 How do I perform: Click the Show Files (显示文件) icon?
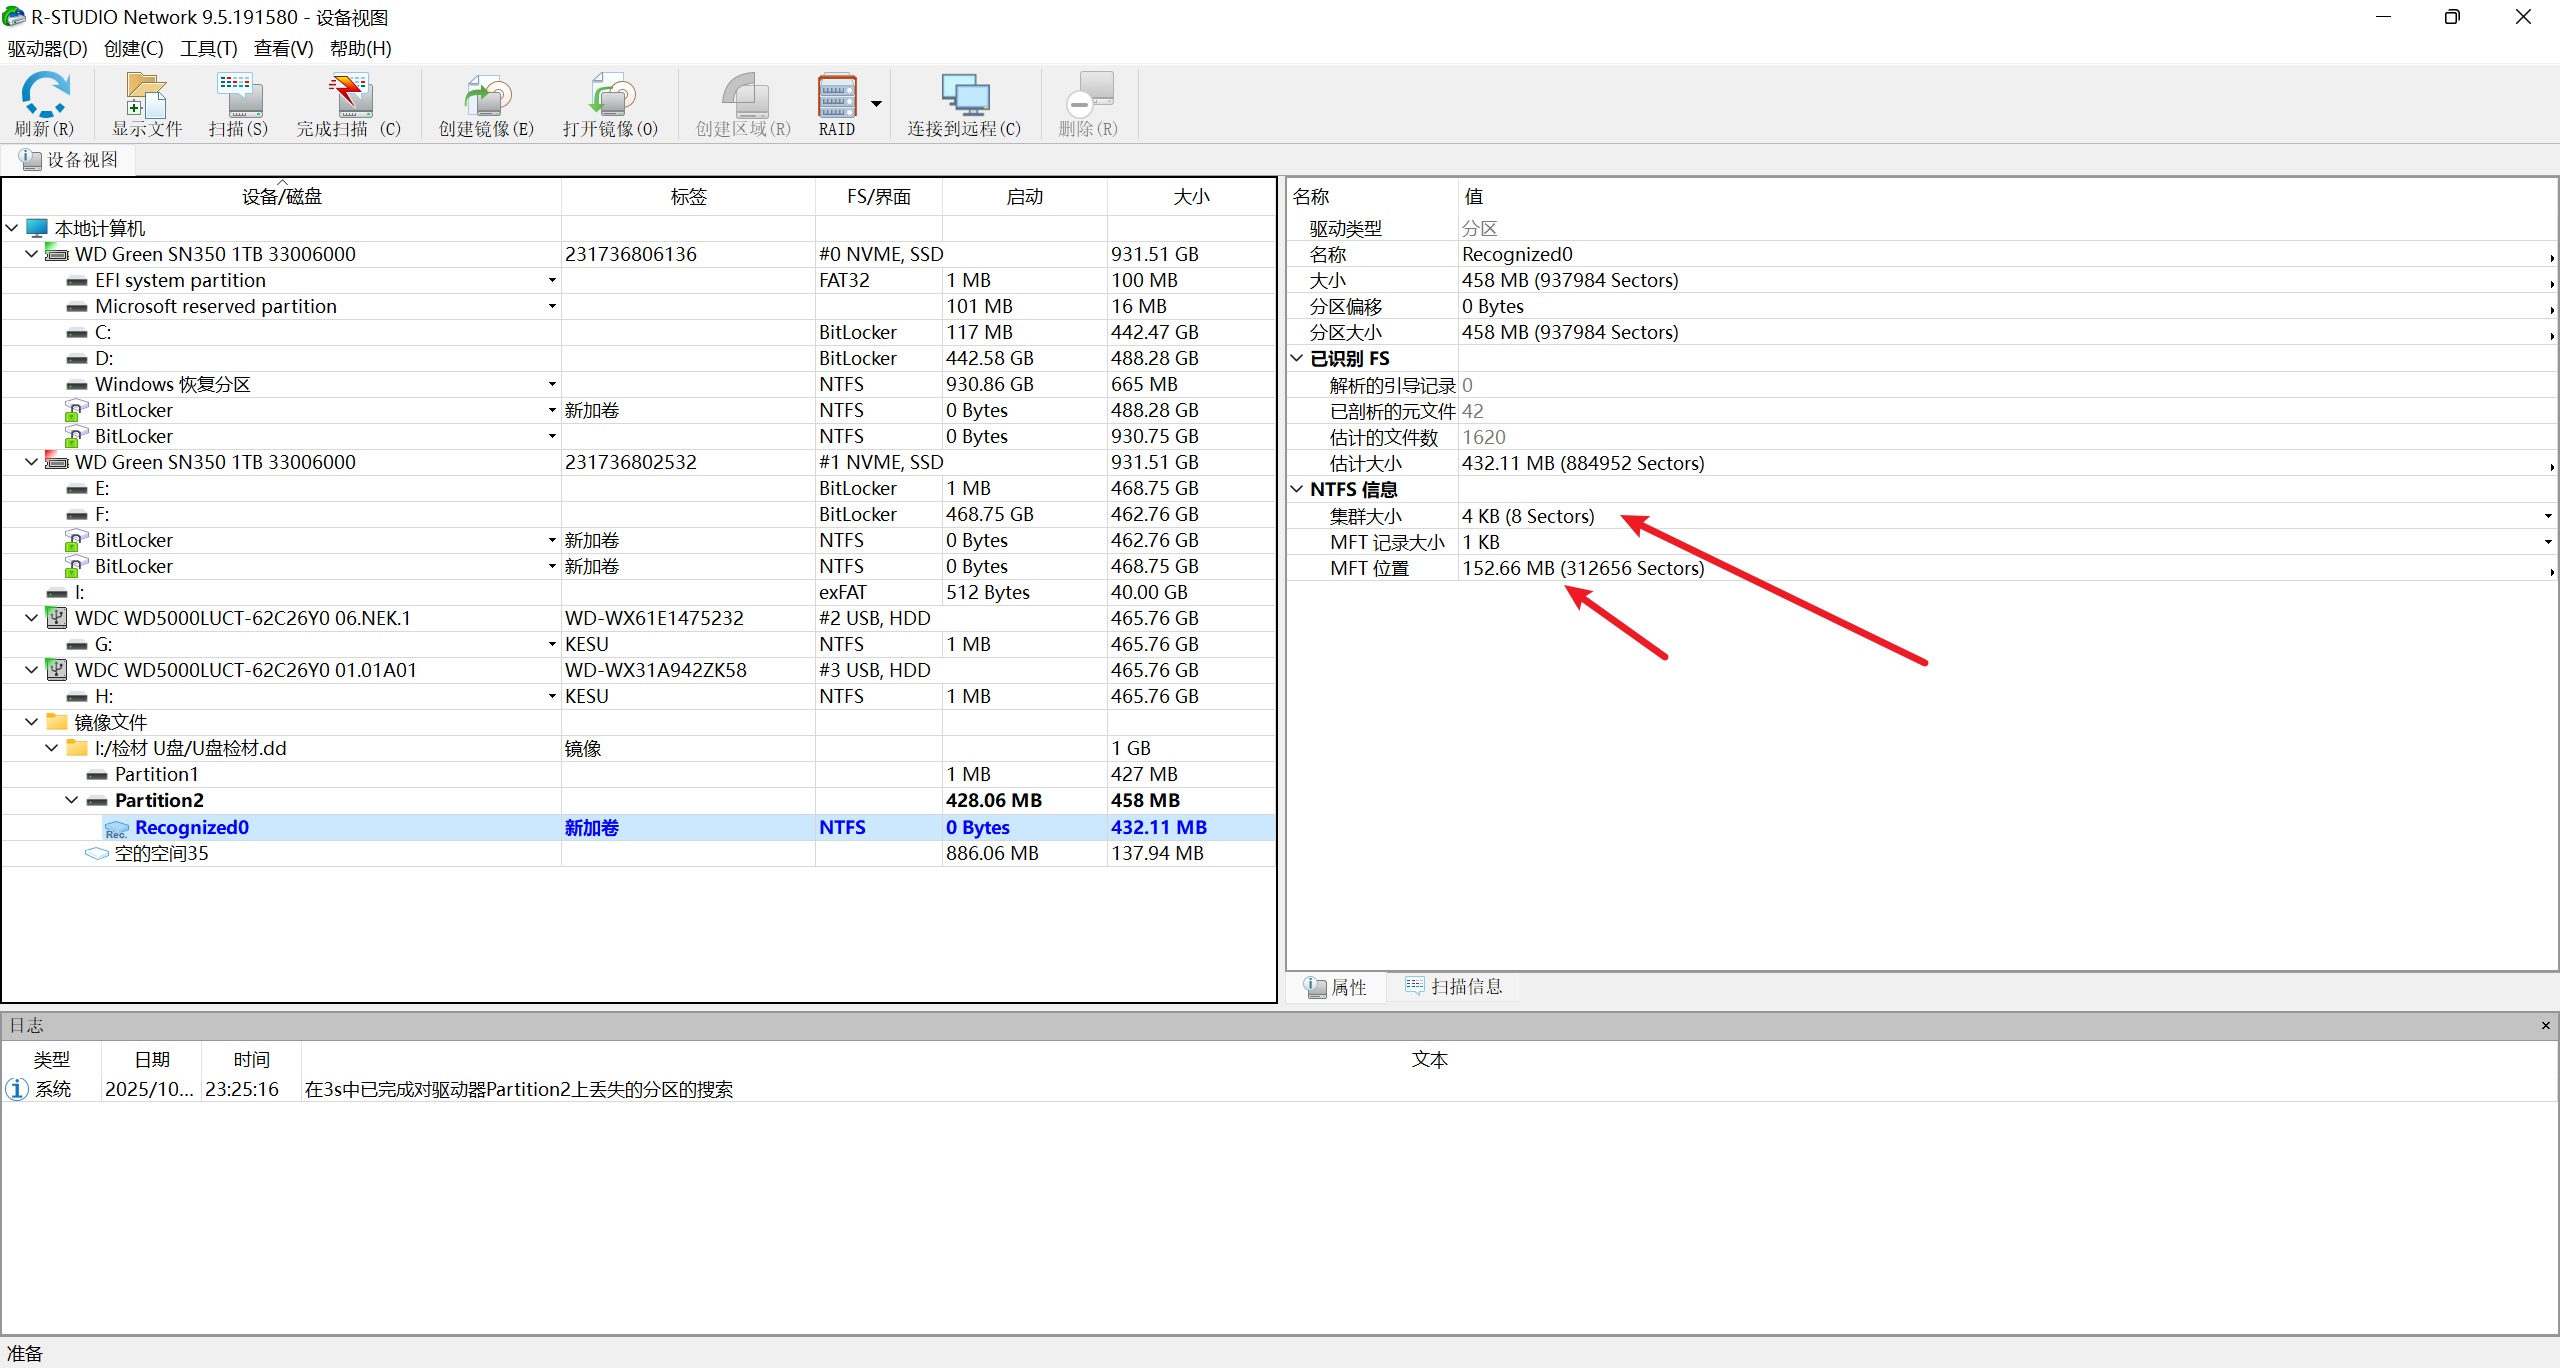(x=146, y=102)
